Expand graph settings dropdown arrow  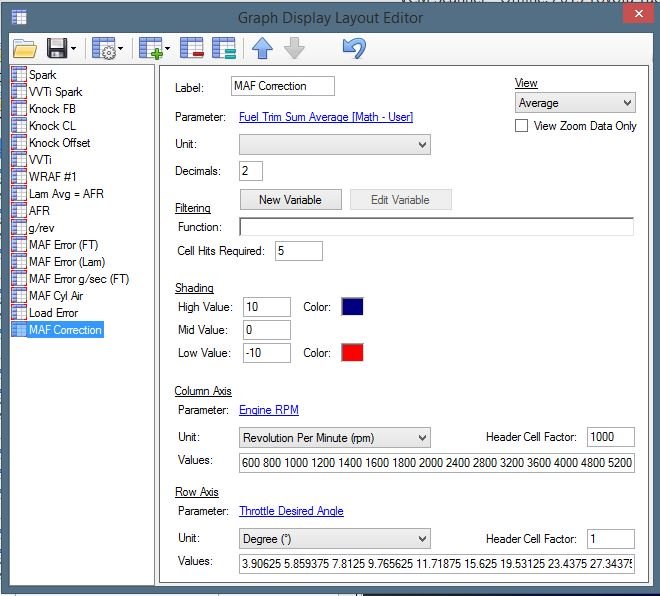(x=120, y=48)
